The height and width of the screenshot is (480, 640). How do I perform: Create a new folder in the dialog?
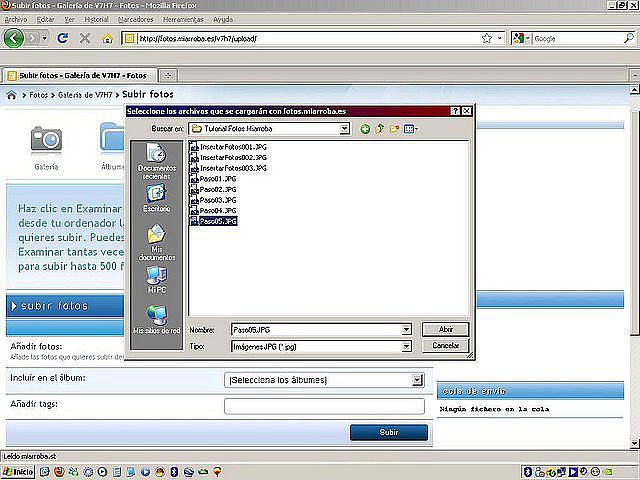tap(394, 129)
